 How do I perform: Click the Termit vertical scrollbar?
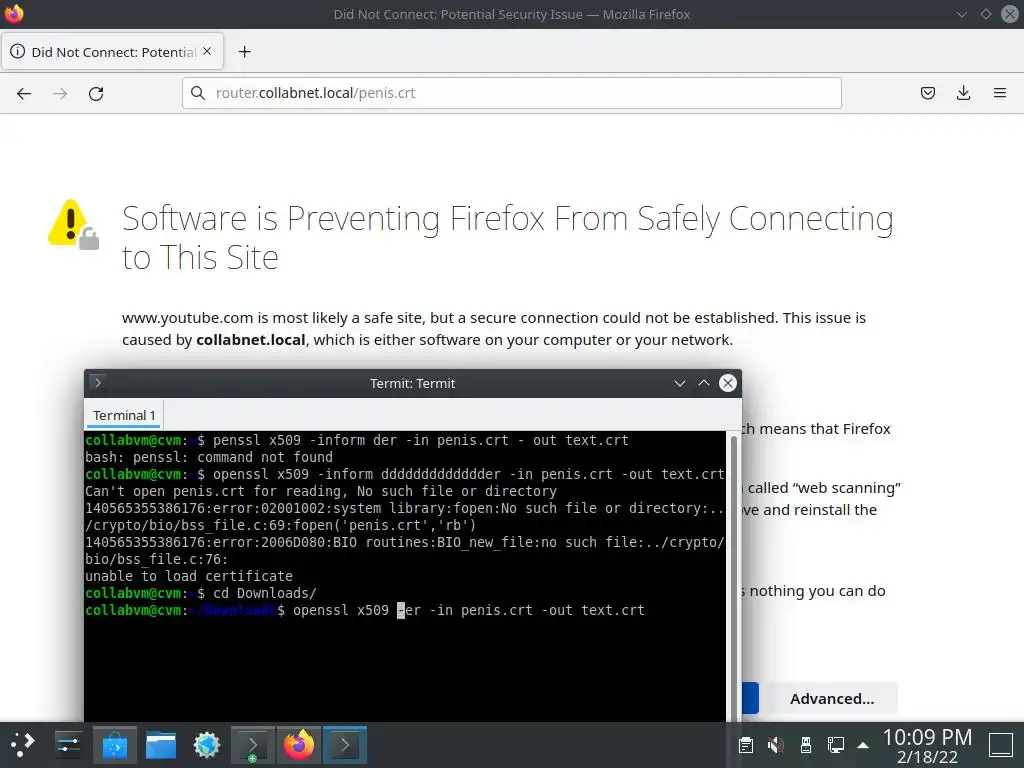click(x=733, y=577)
